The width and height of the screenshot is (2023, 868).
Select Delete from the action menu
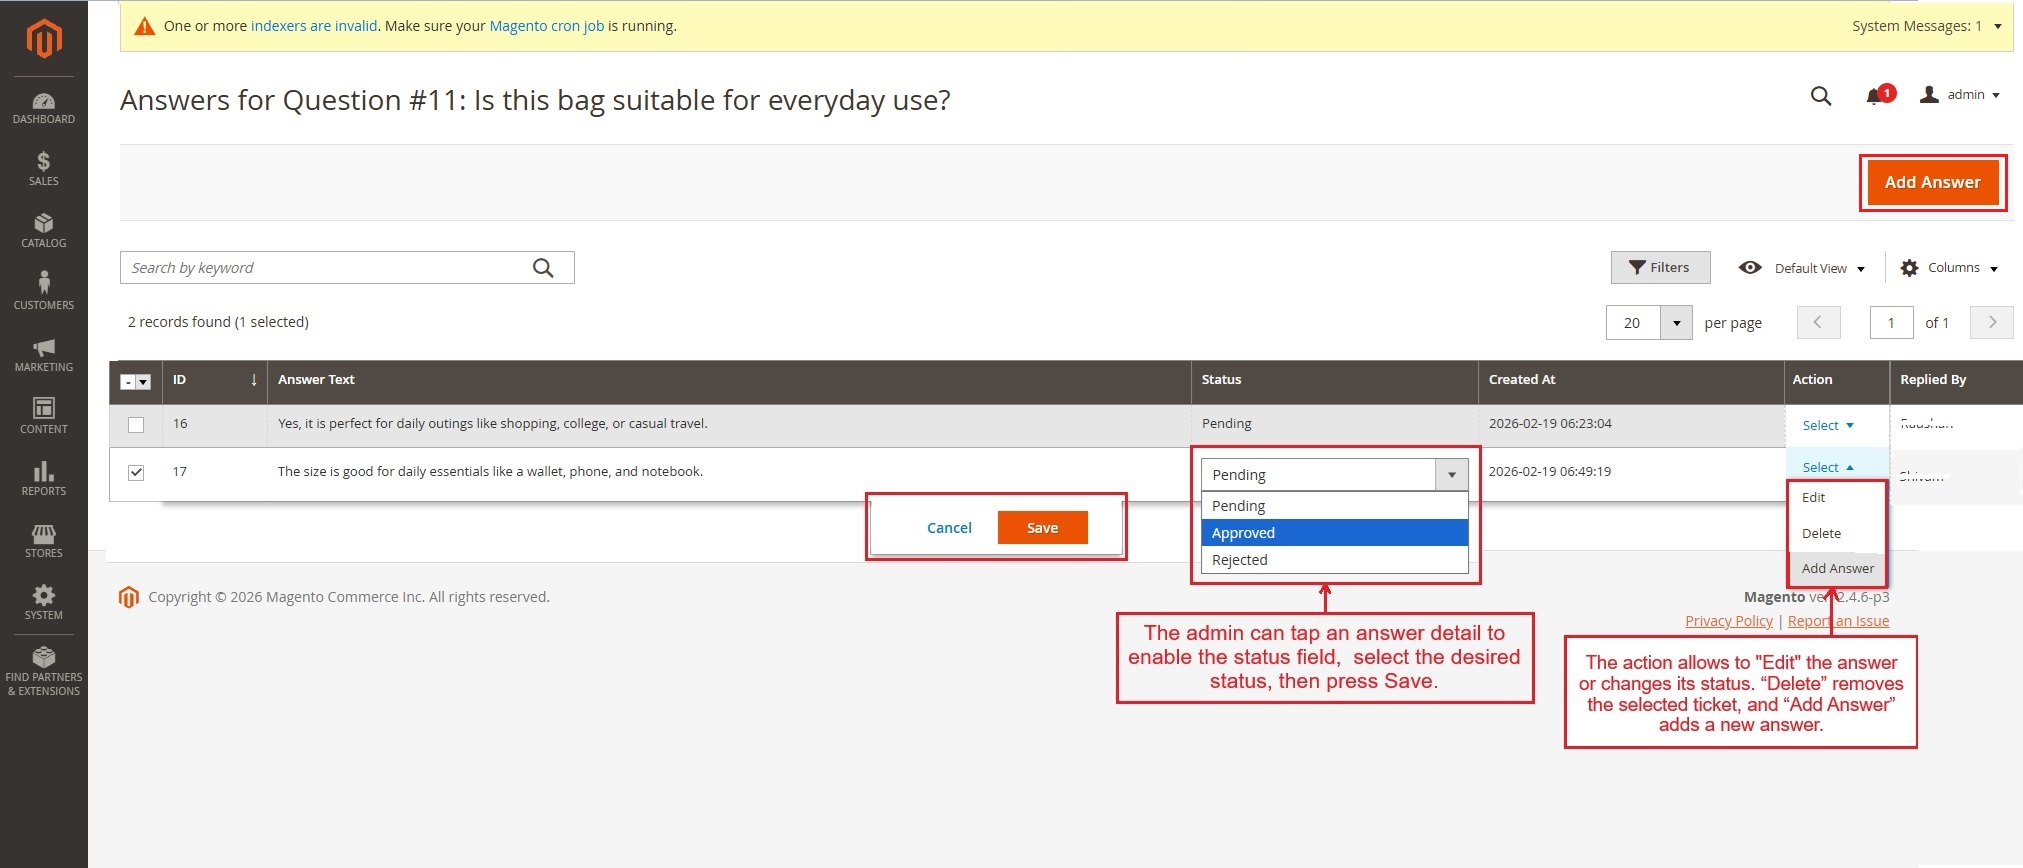pyautogui.click(x=1821, y=534)
